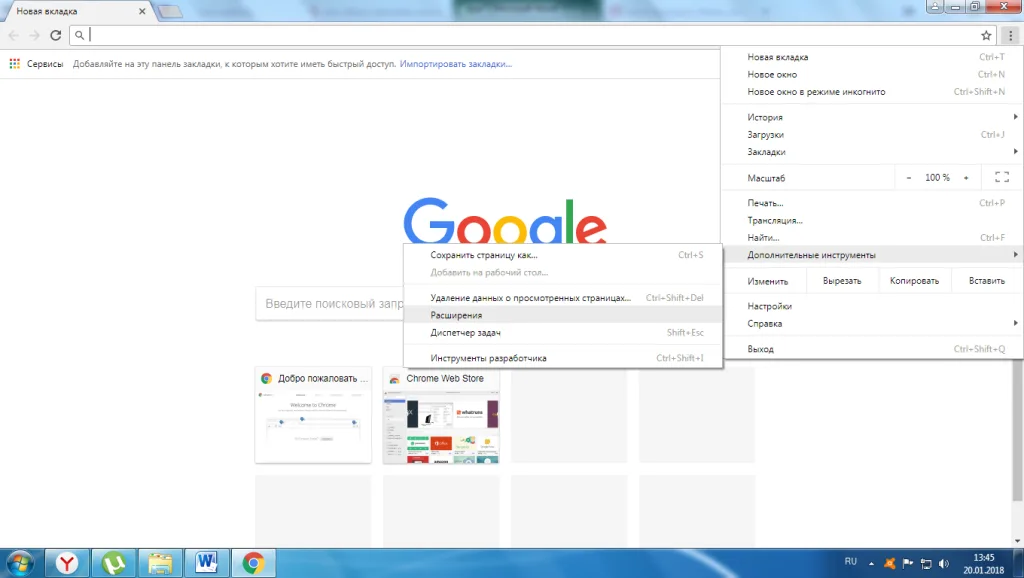1024x578 pixels.
Task: Click the Action Center flag tray icon
Action: [908, 563]
